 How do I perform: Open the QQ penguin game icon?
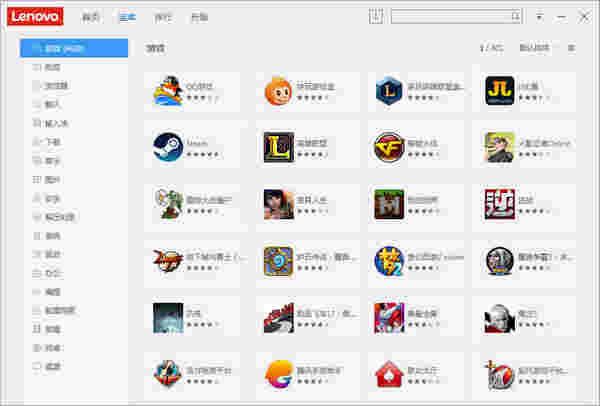click(168, 91)
